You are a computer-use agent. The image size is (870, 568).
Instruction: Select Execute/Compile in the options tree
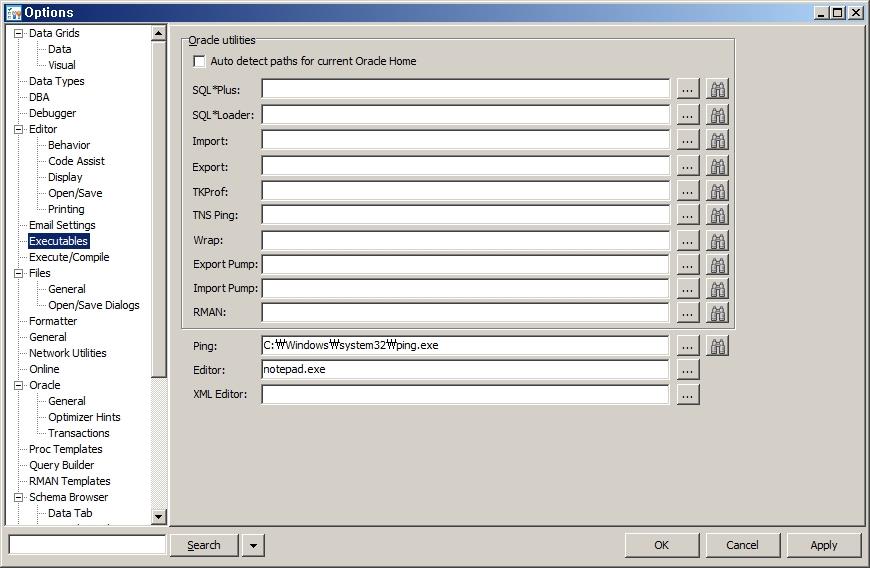click(x=69, y=257)
